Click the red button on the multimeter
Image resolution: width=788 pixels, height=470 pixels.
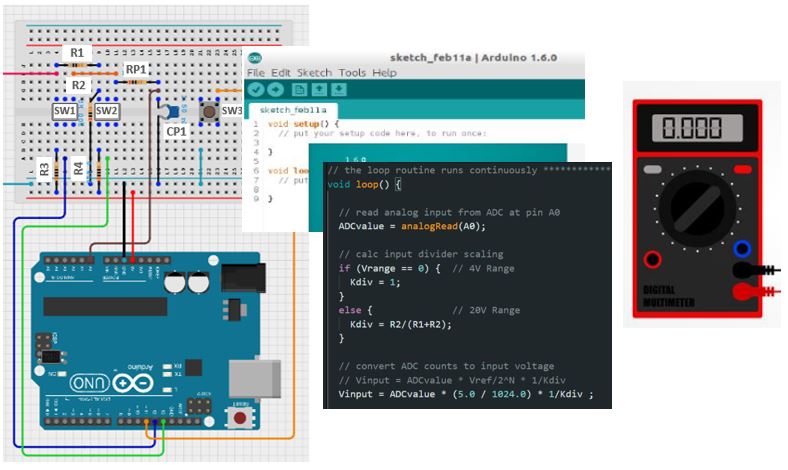742,169
